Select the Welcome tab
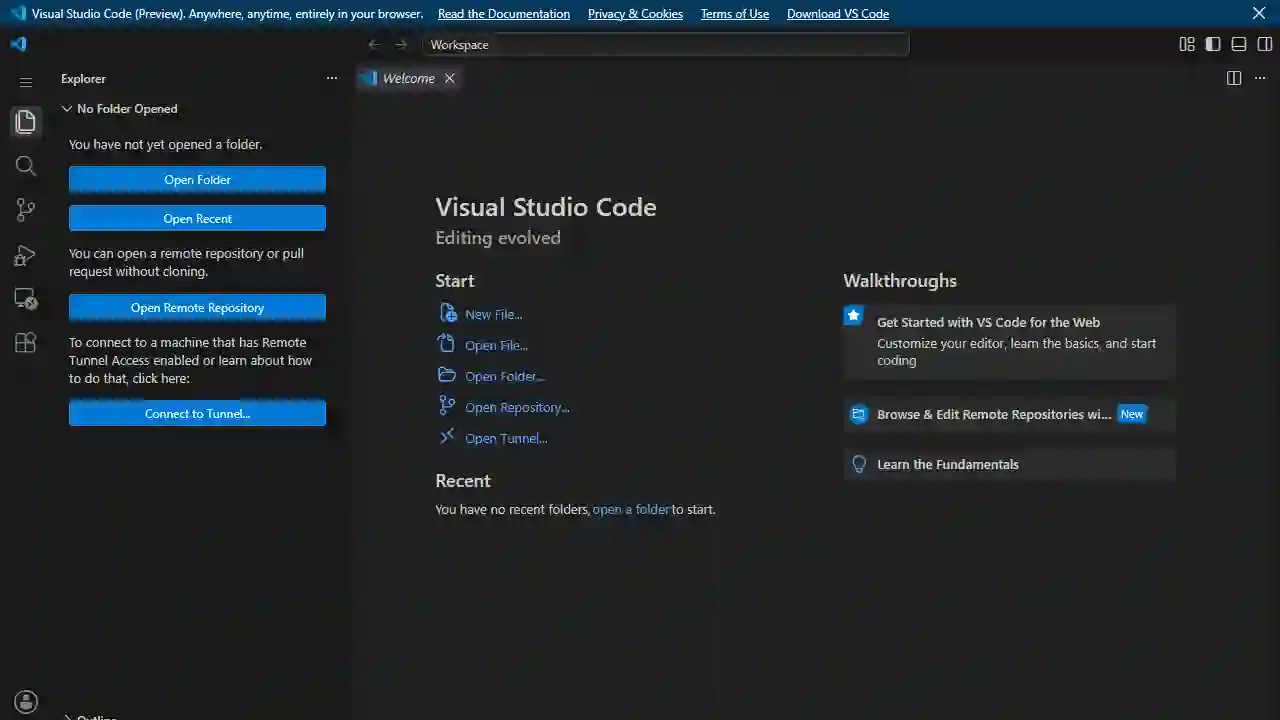 (408, 78)
